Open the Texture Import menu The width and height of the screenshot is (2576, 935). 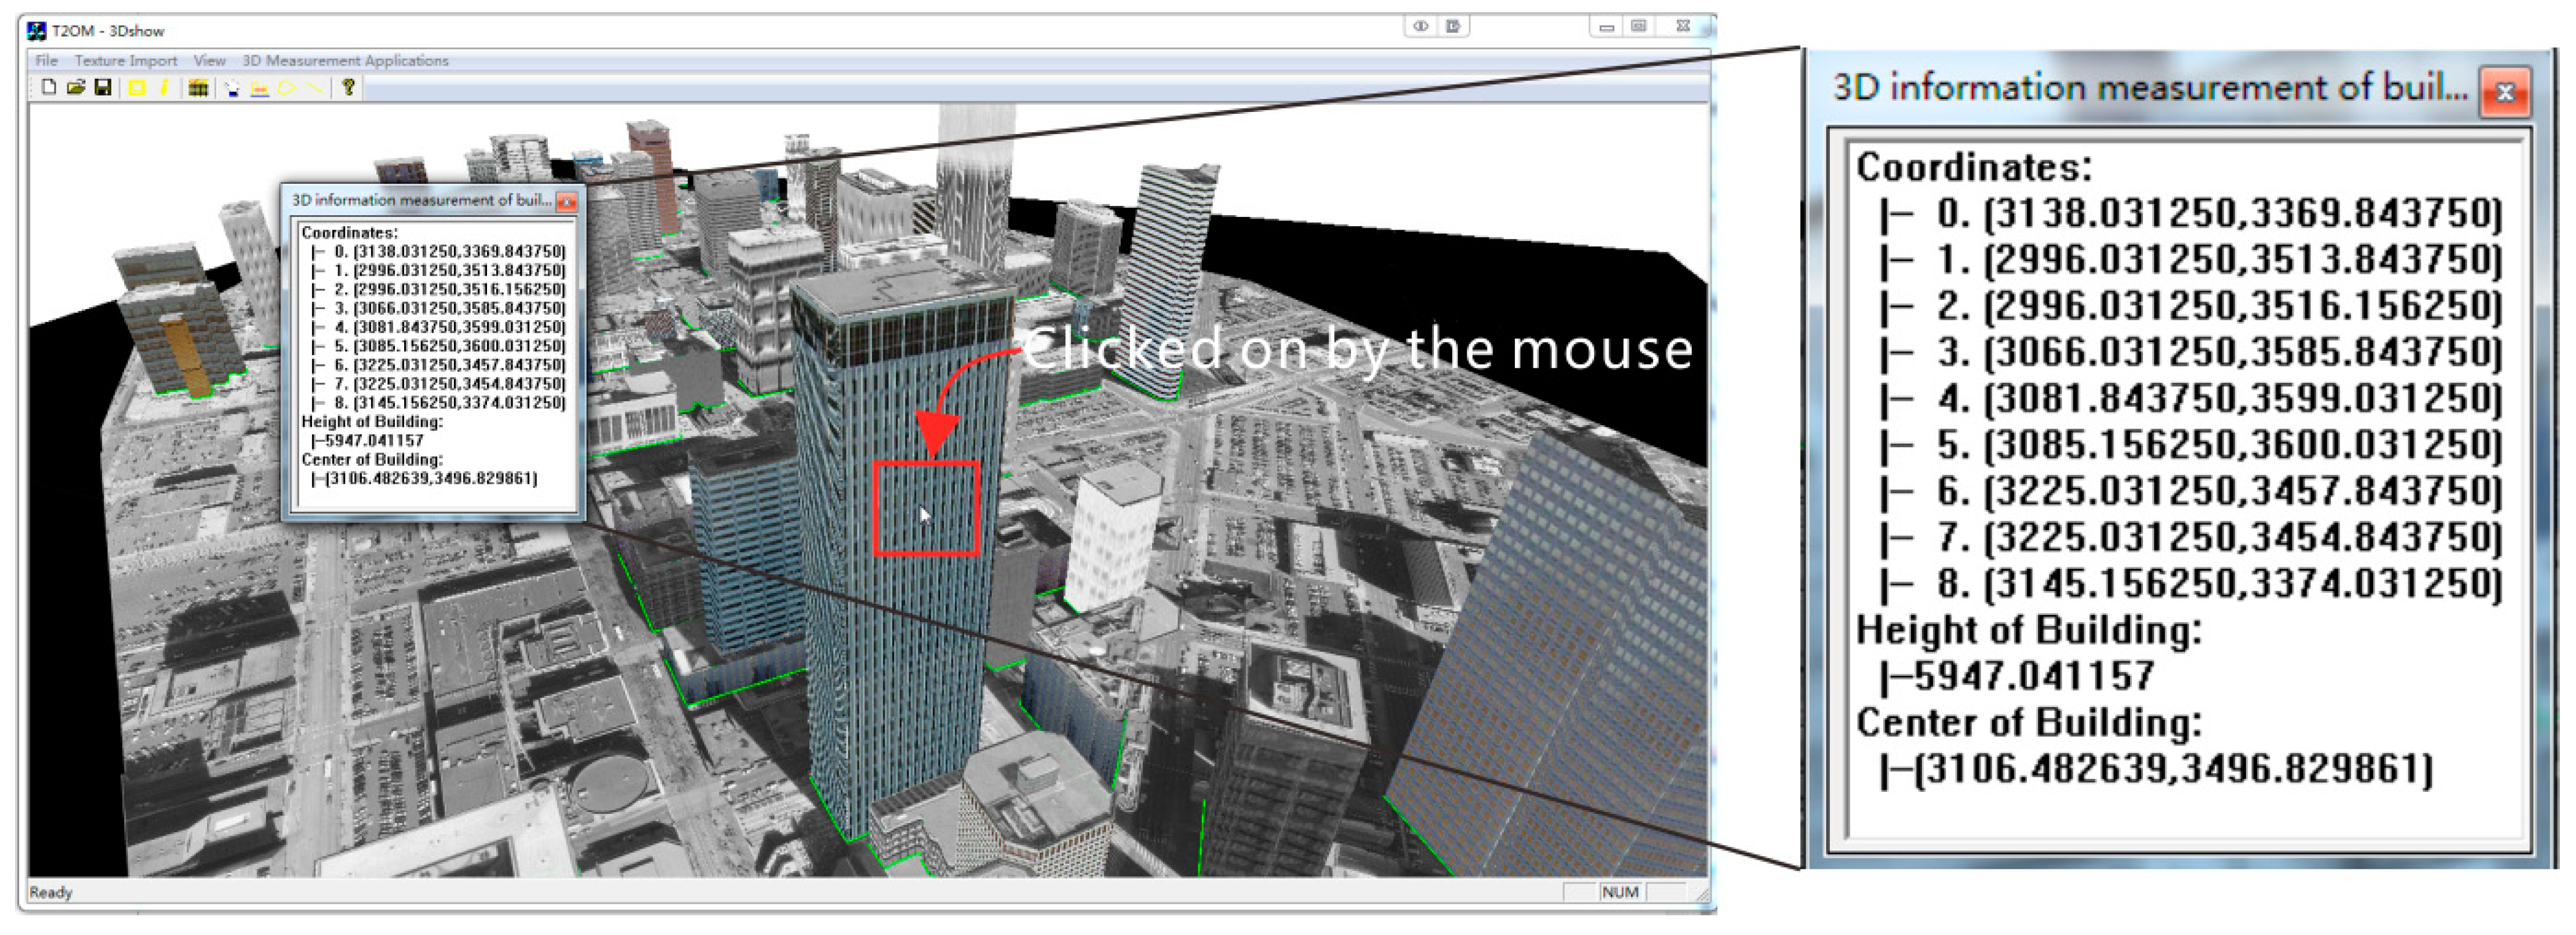126,61
